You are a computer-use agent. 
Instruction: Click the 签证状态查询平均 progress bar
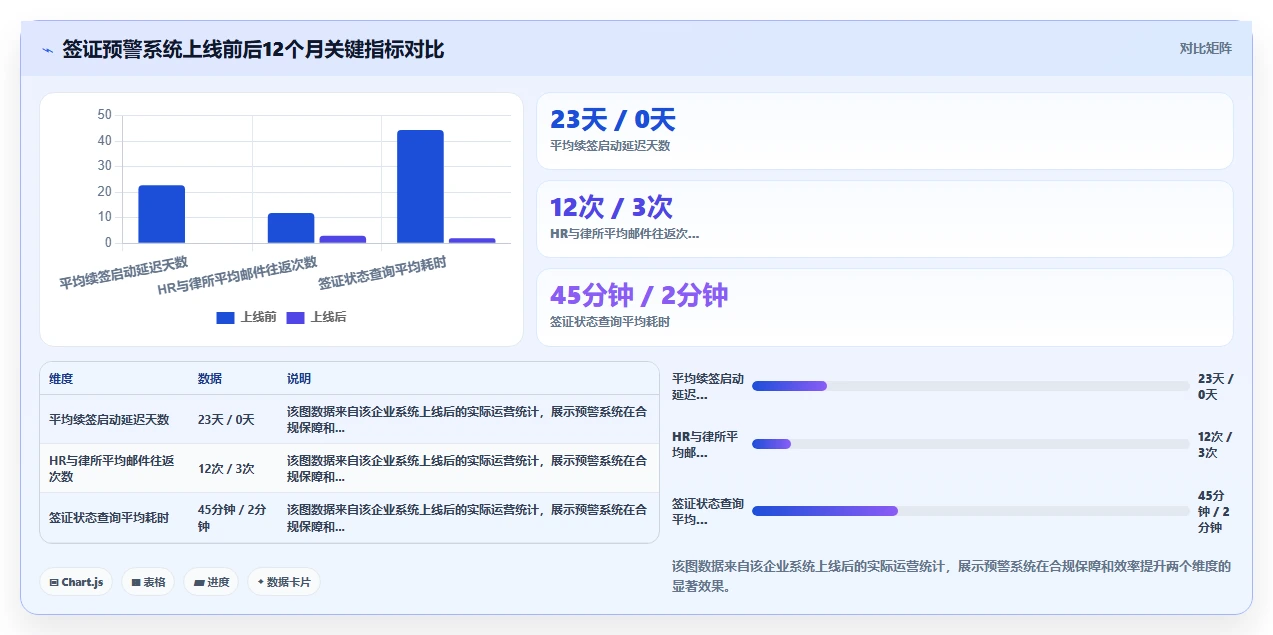point(970,511)
